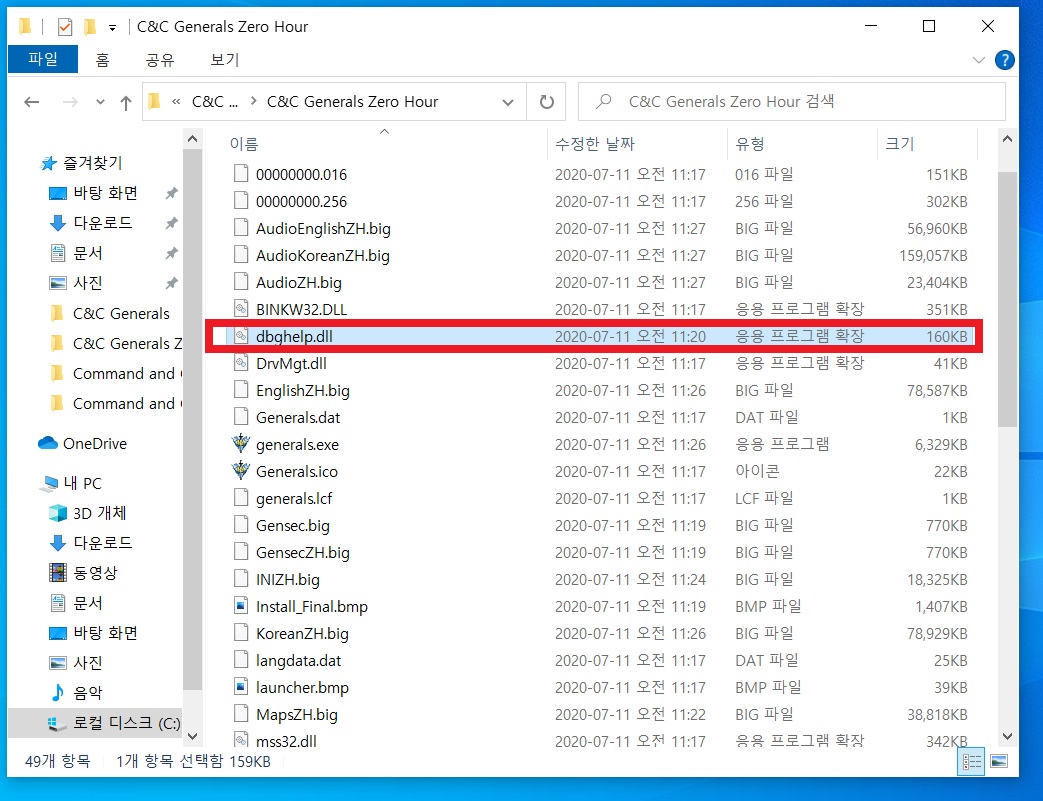Select the EnglishZH.big file

(303, 391)
